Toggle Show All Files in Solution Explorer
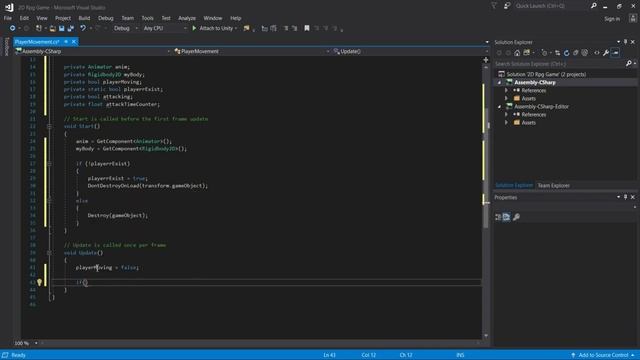Screen dimensions: 640x360 (584, 53)
